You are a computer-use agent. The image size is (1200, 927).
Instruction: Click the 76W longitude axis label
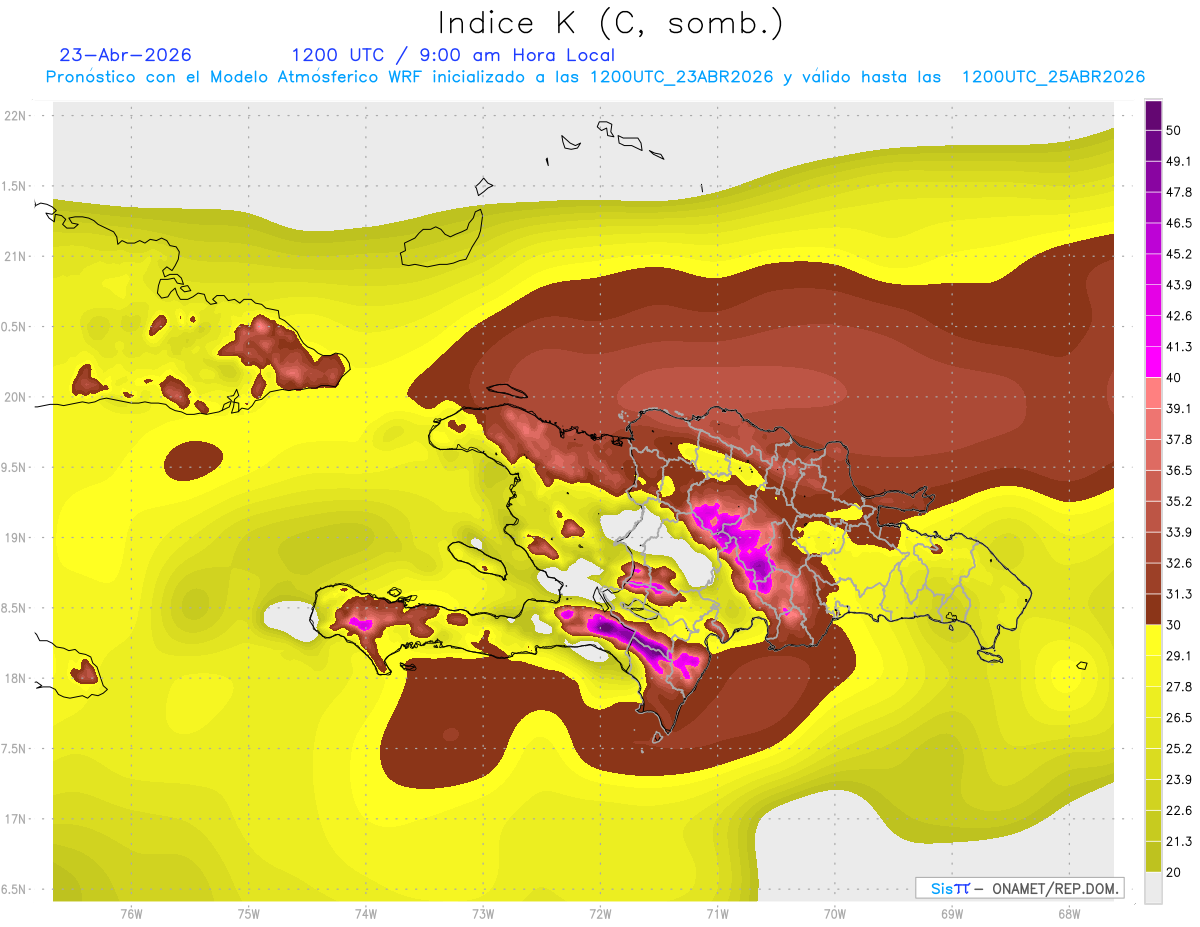pos(131,913)
